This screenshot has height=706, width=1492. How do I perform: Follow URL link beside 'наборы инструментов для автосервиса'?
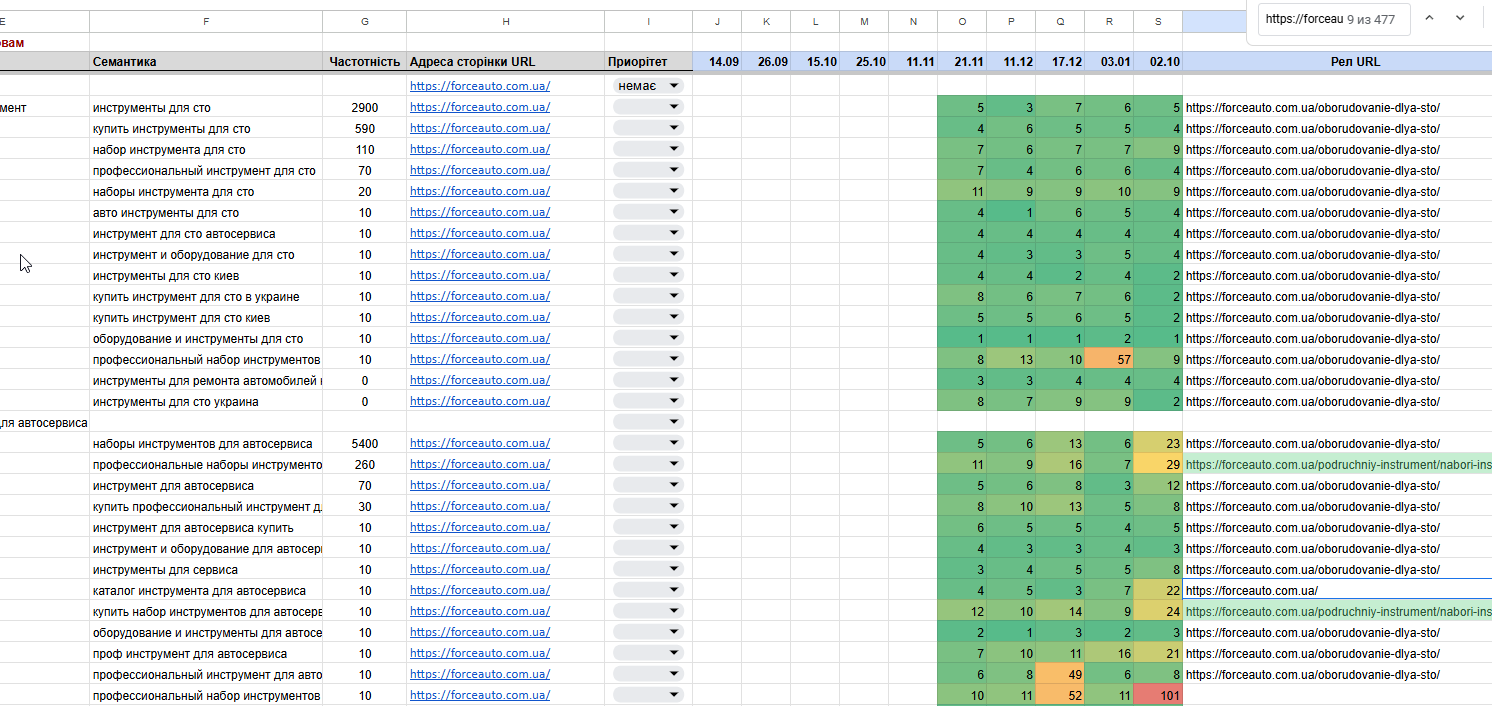coord(479,443)
